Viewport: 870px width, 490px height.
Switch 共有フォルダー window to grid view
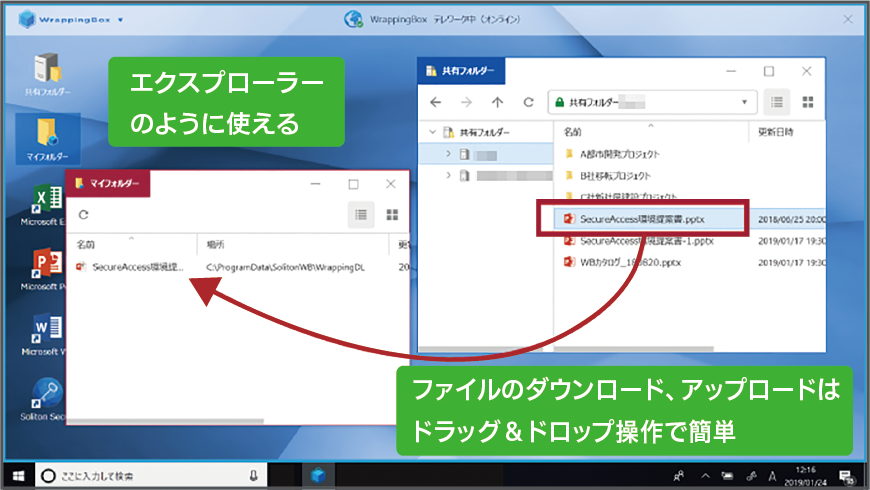pyautogui.click(x=808, y=102)
